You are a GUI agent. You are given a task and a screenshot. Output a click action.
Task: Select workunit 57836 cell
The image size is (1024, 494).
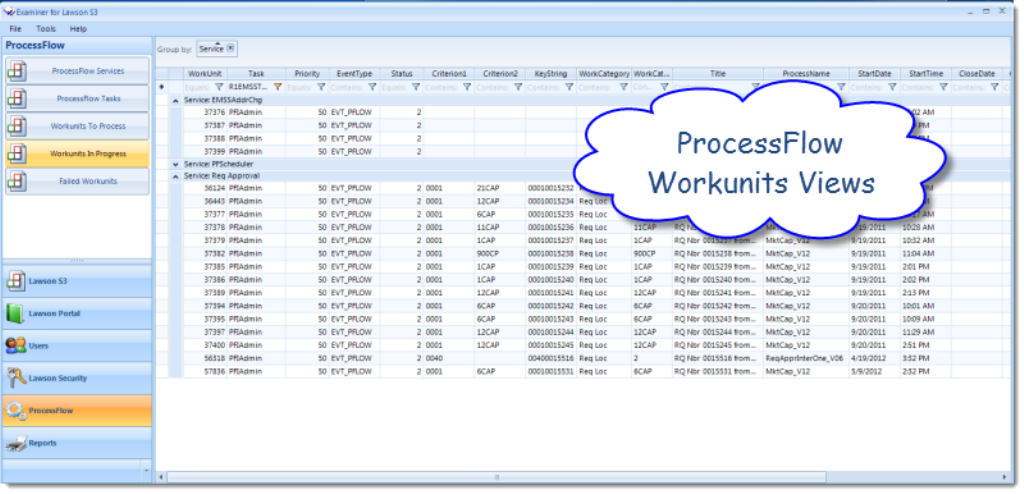[204, 371]
